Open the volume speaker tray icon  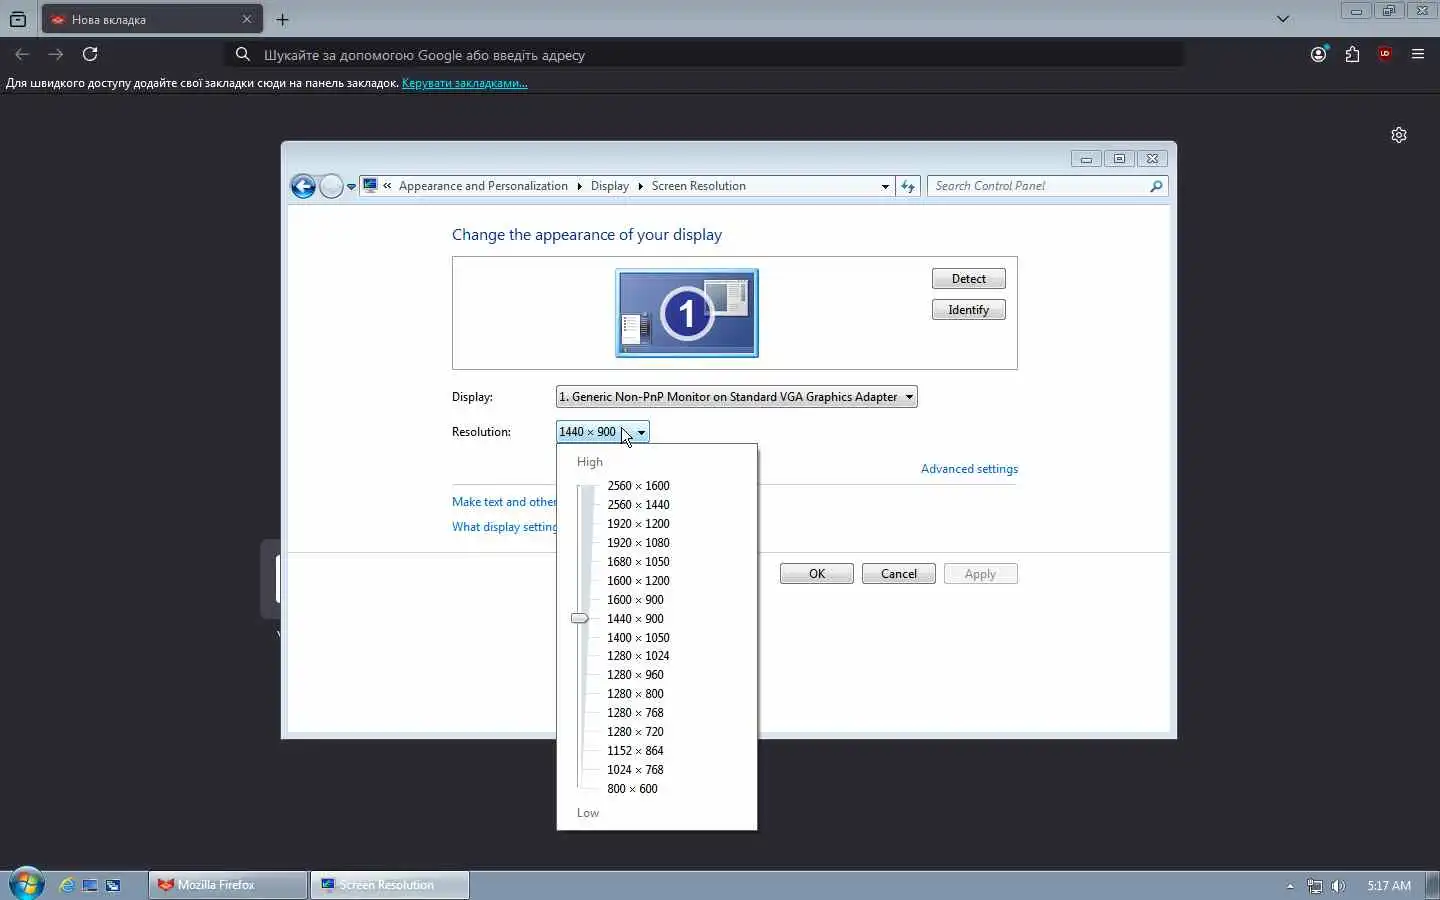click(x=1338, y=886)
